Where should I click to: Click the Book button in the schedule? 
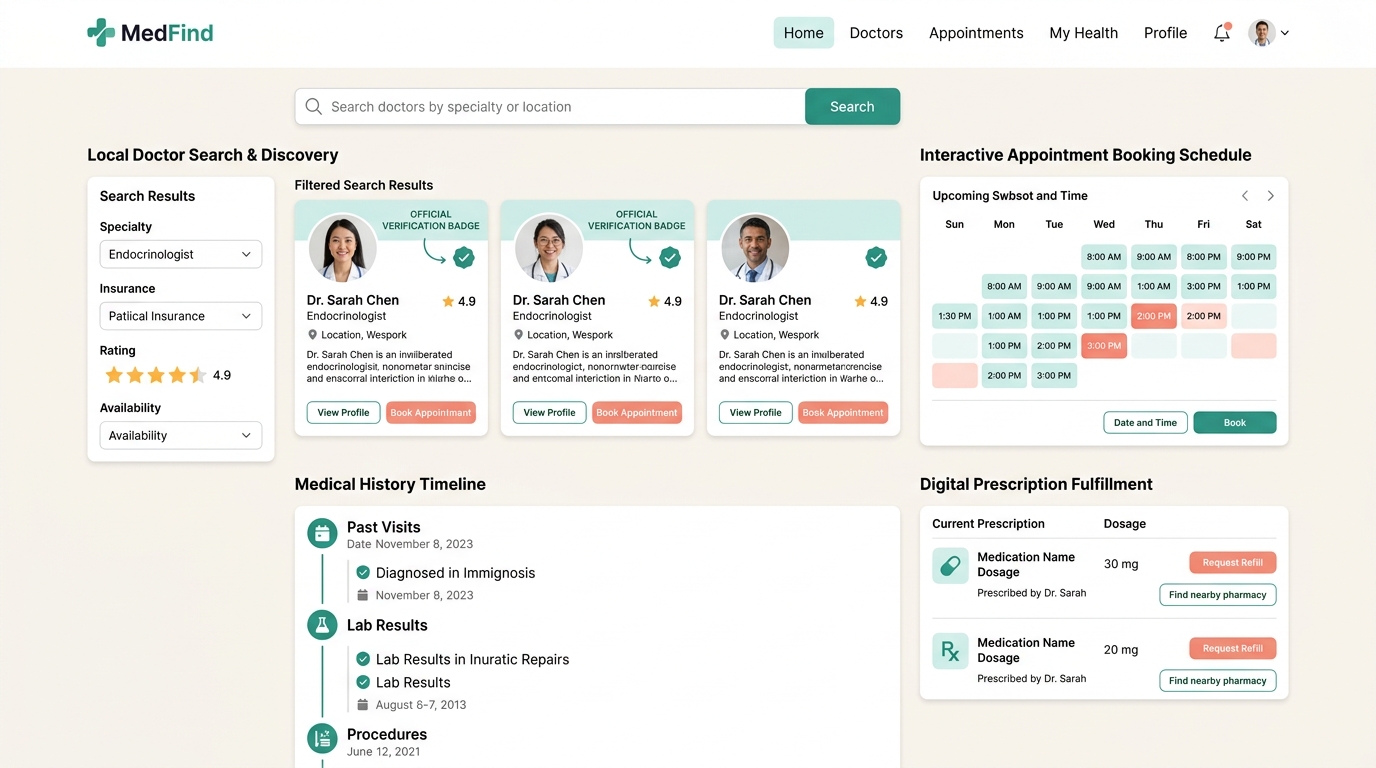(1235, 423)
